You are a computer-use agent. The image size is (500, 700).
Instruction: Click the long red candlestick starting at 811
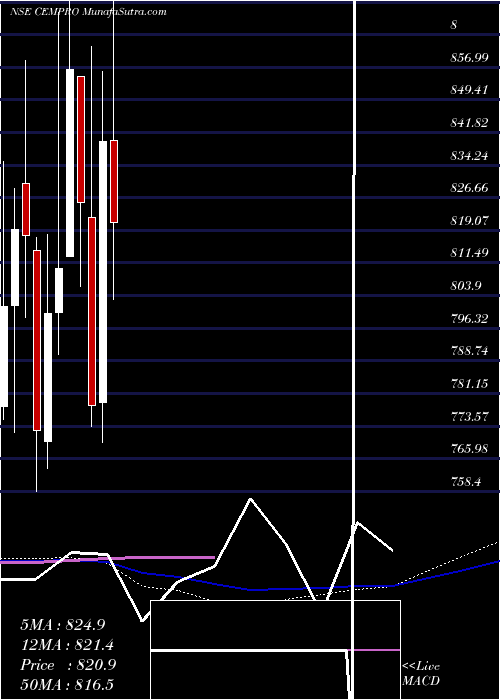tap(37, 341)
